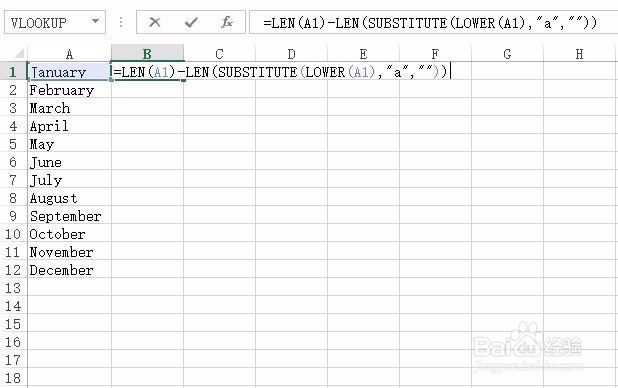Click the formula text in cell B1

point(280,72)
